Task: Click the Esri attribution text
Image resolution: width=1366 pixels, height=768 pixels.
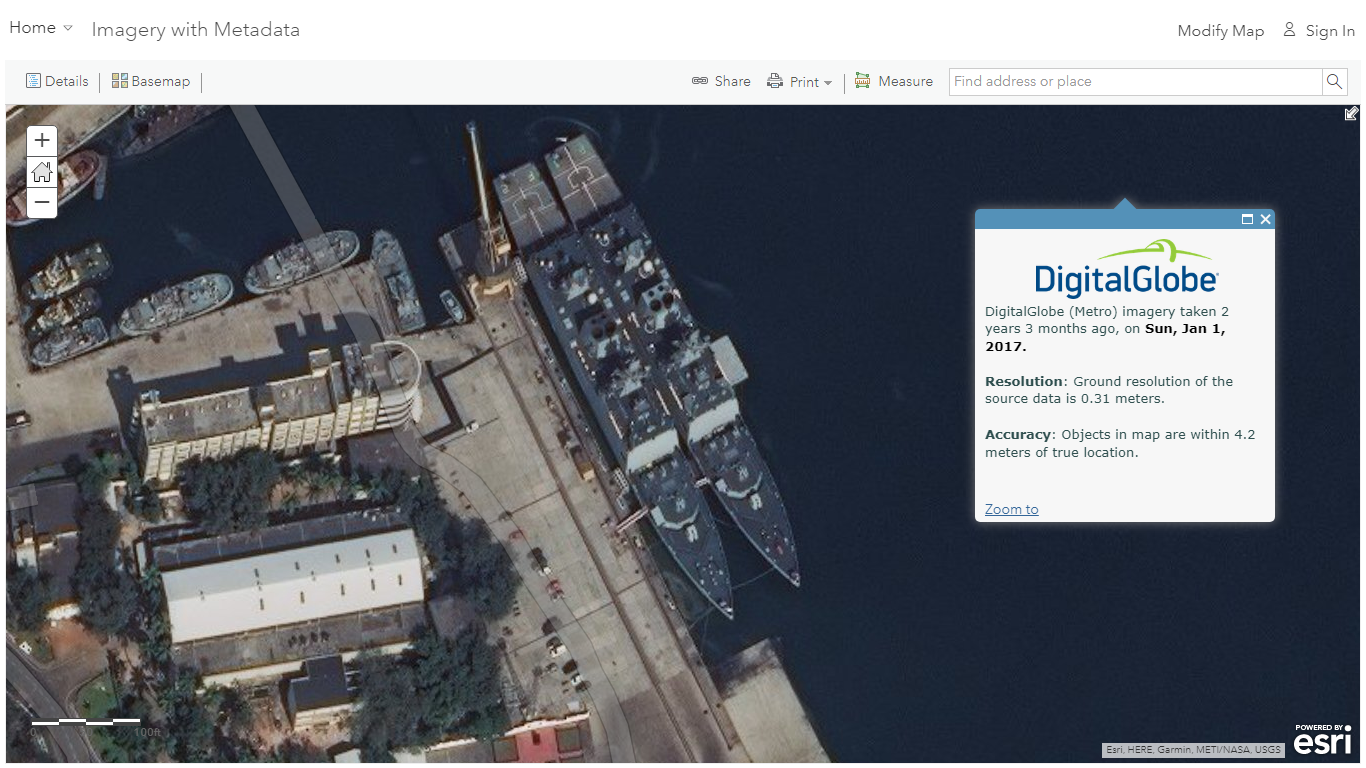Action: pyautogui.click(x=1193, y=749)
